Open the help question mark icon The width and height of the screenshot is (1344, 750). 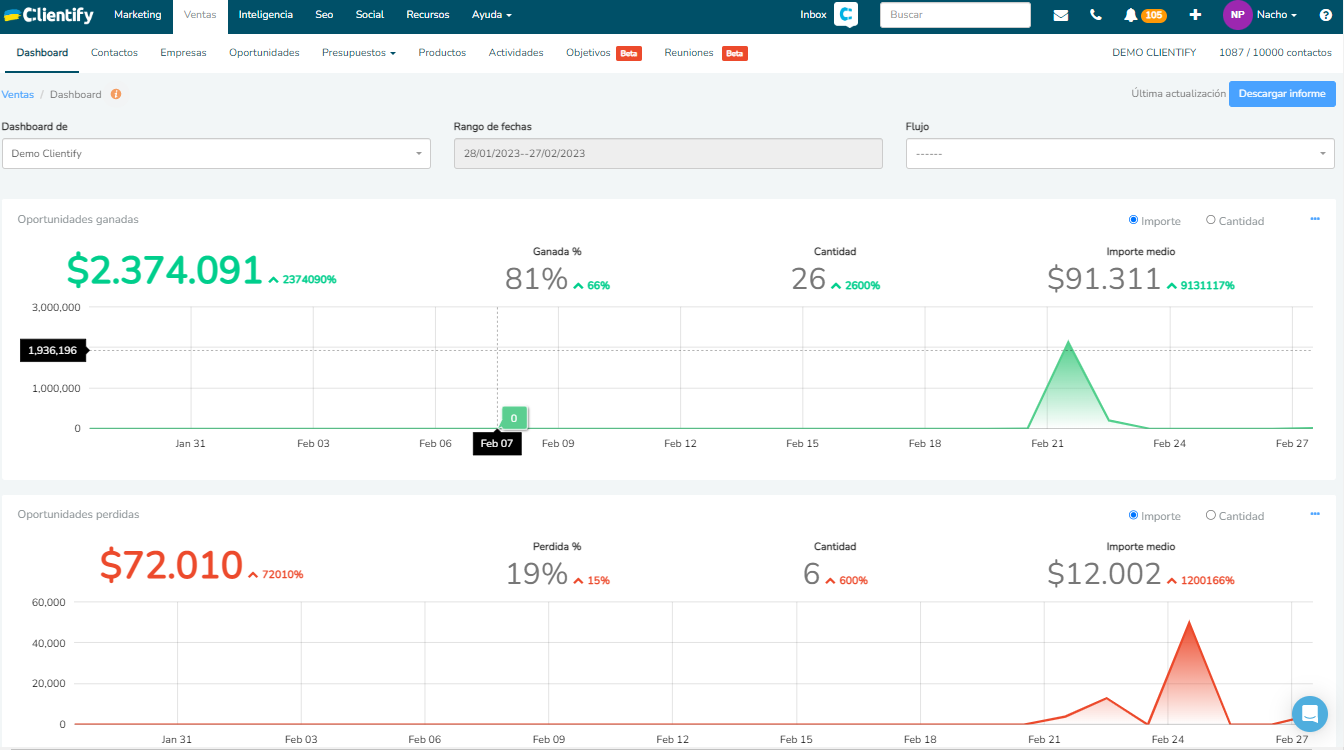tap(1325, 15)
